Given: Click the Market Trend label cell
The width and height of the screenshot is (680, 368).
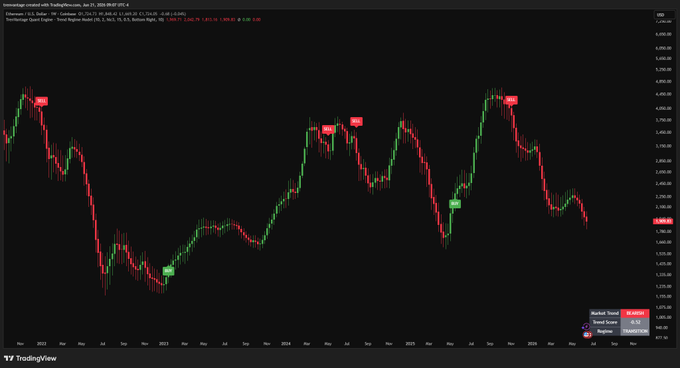Looking at the screenshot, I should (x=605, y=313).
